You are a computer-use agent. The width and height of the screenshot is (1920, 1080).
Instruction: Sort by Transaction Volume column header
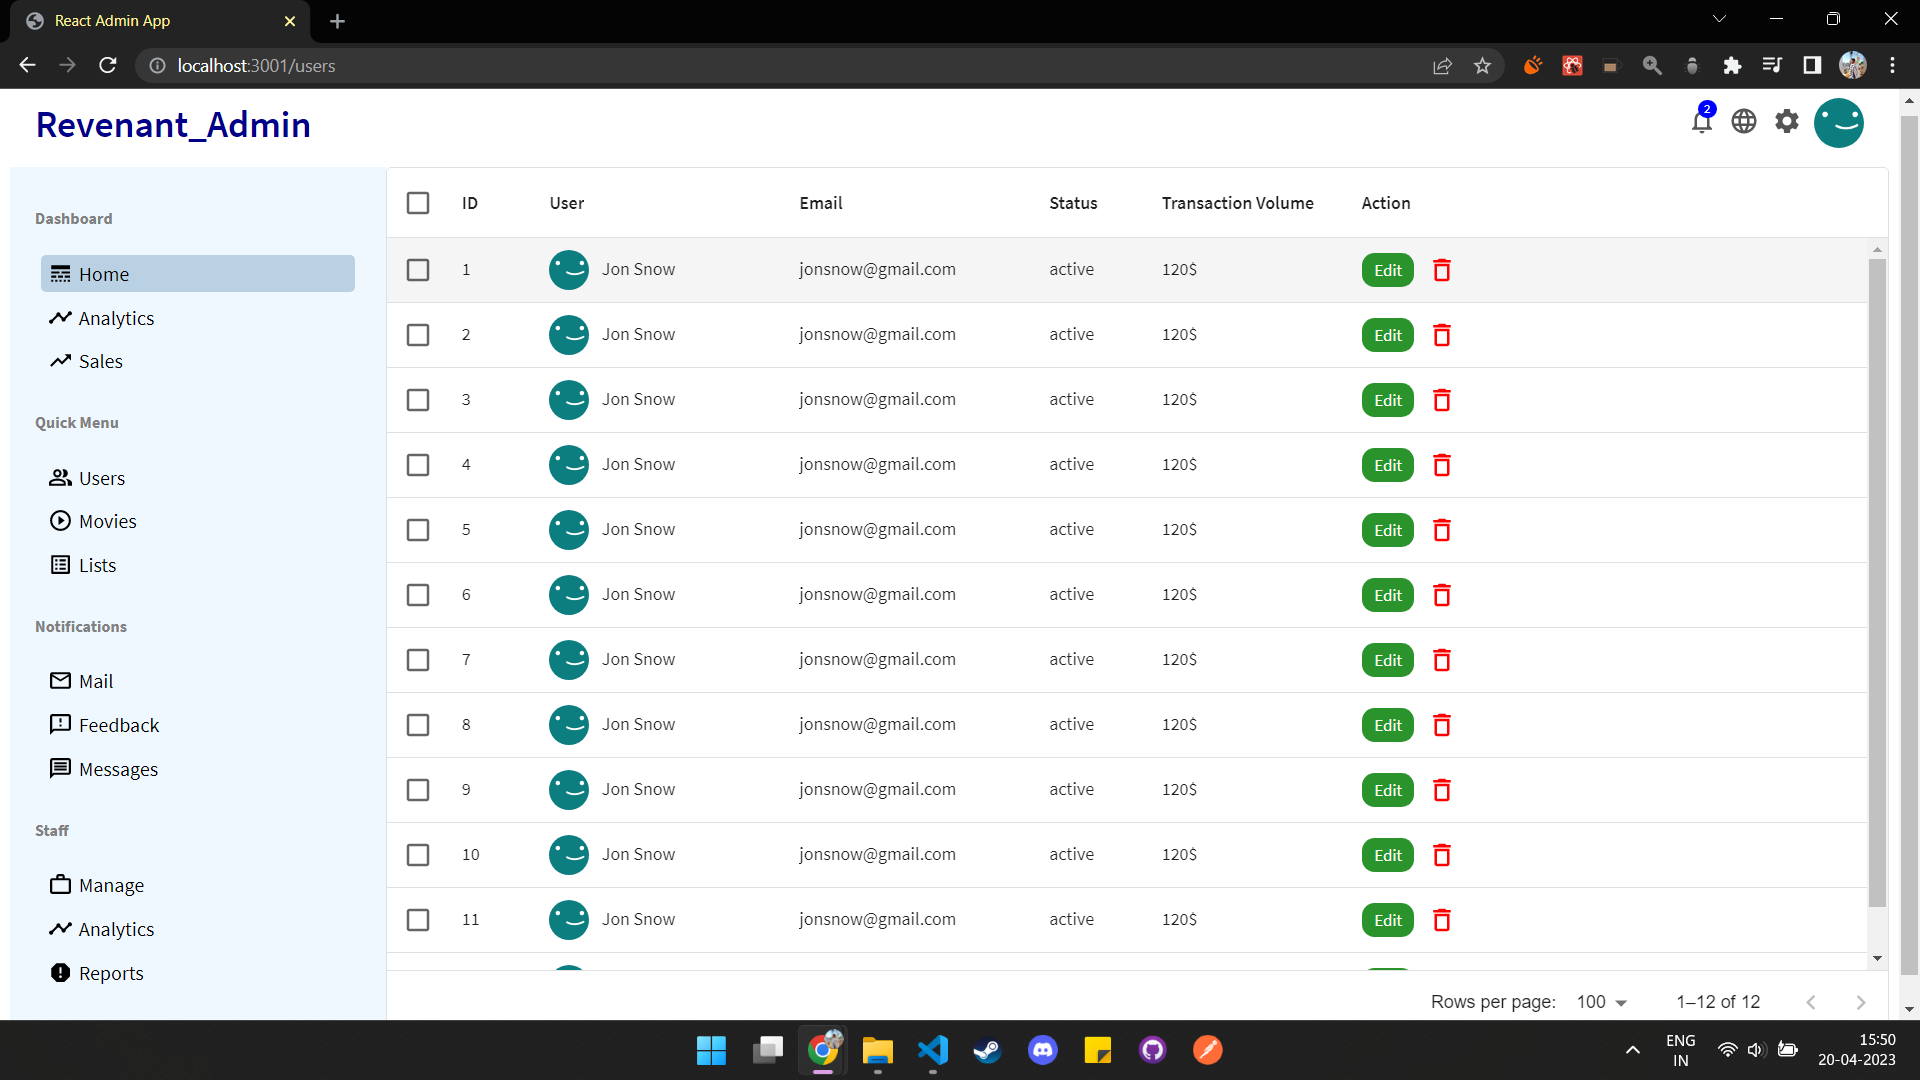click(x=1238, y=203)
